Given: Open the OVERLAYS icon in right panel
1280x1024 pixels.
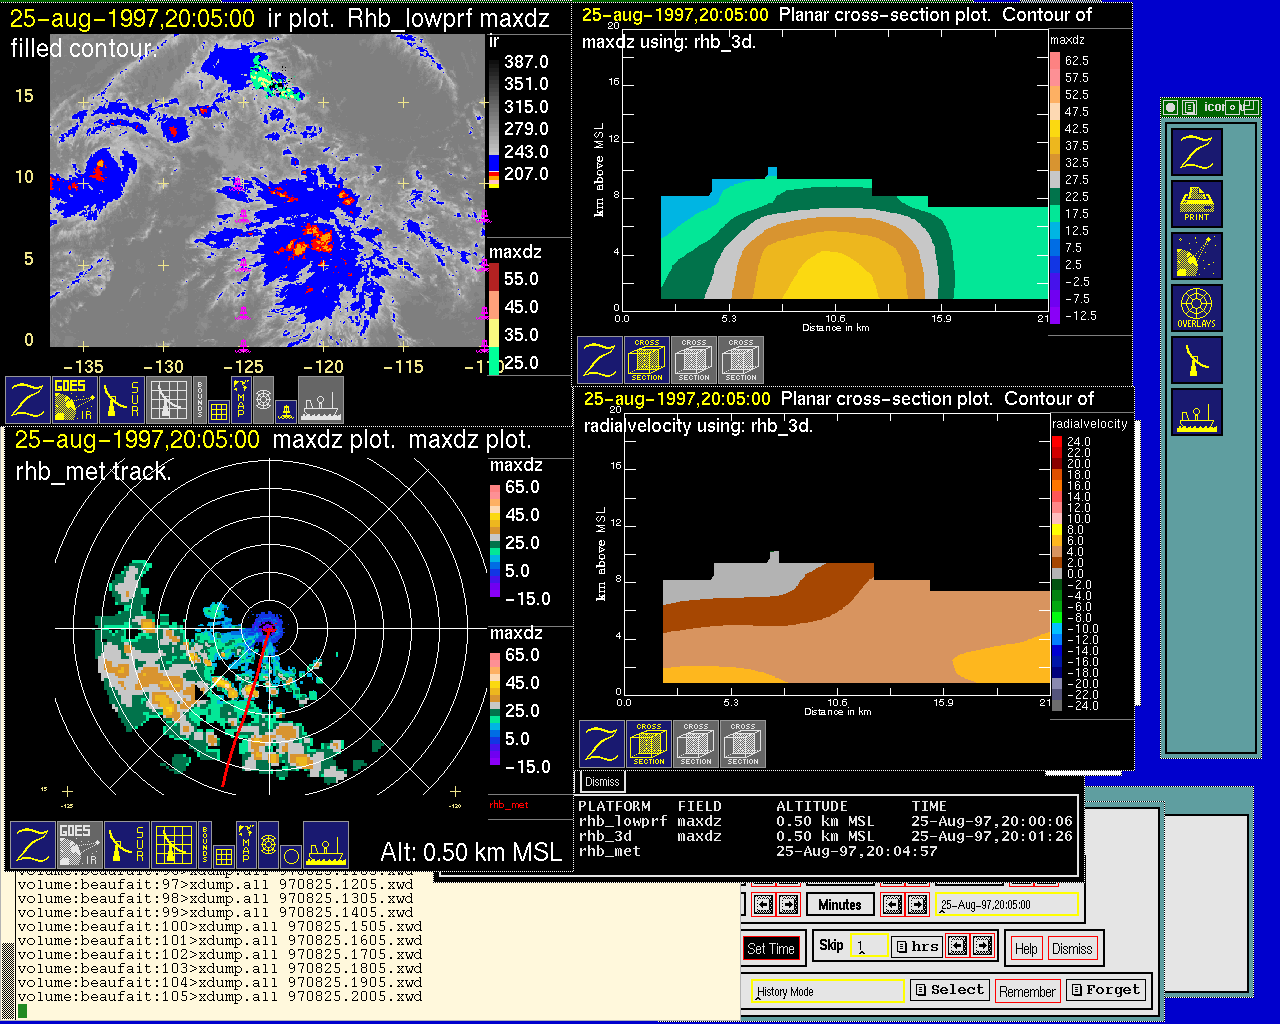Looking at the screenshot, I should tap(1196, 308).
